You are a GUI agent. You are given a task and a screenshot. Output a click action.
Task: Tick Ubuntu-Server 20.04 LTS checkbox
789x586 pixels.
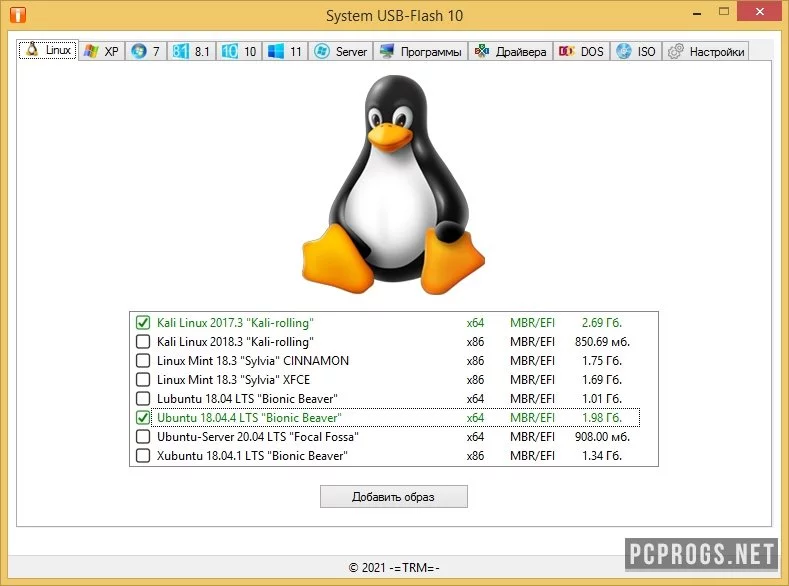pos(143,436)
